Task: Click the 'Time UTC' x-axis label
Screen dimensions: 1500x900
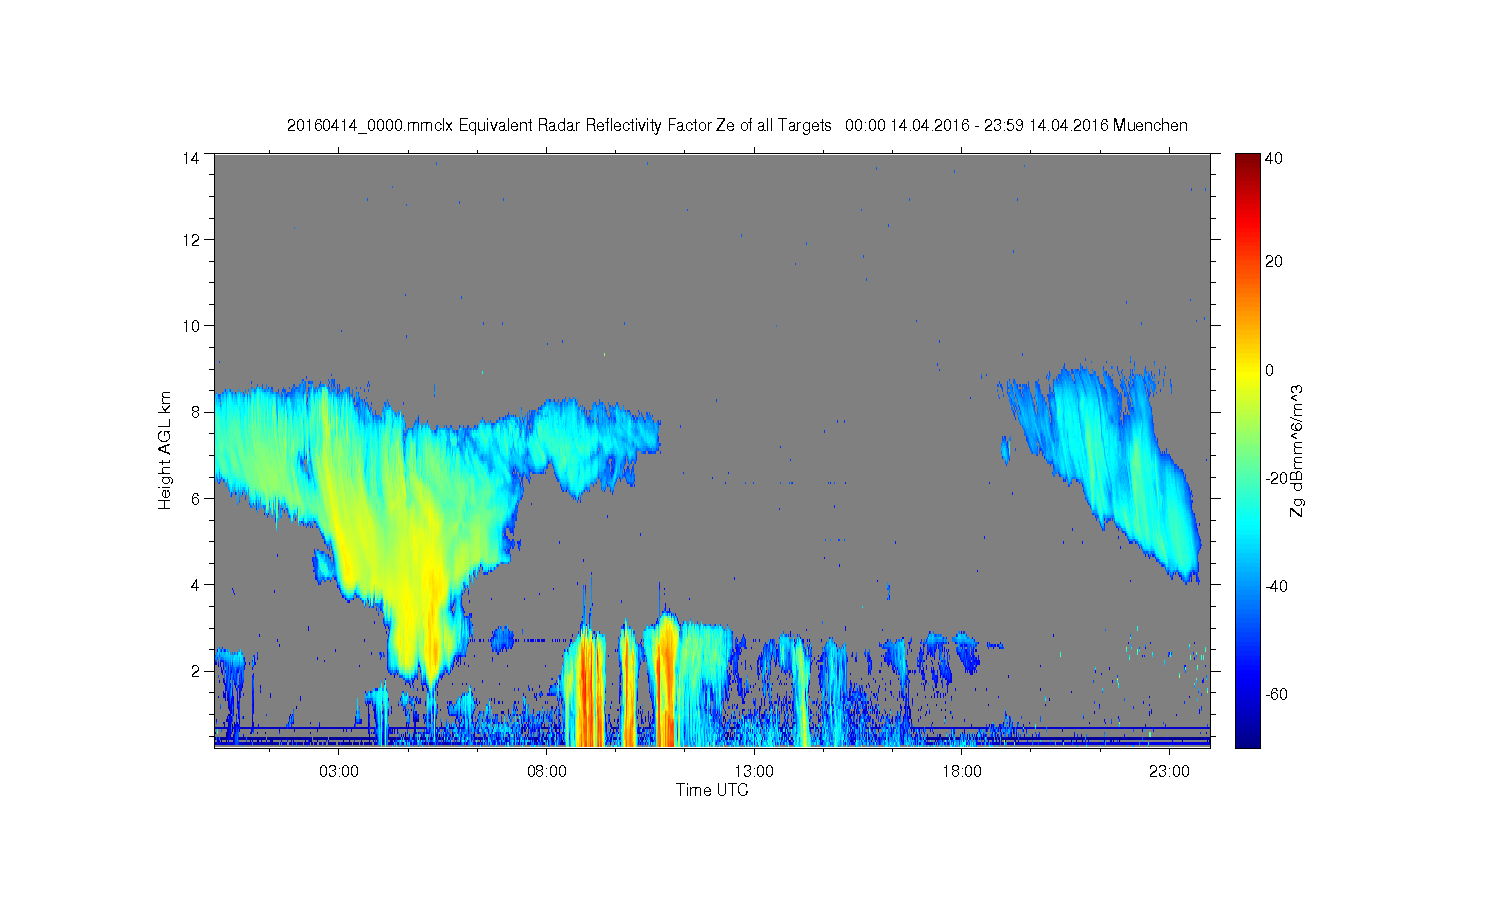Action: 712,790
